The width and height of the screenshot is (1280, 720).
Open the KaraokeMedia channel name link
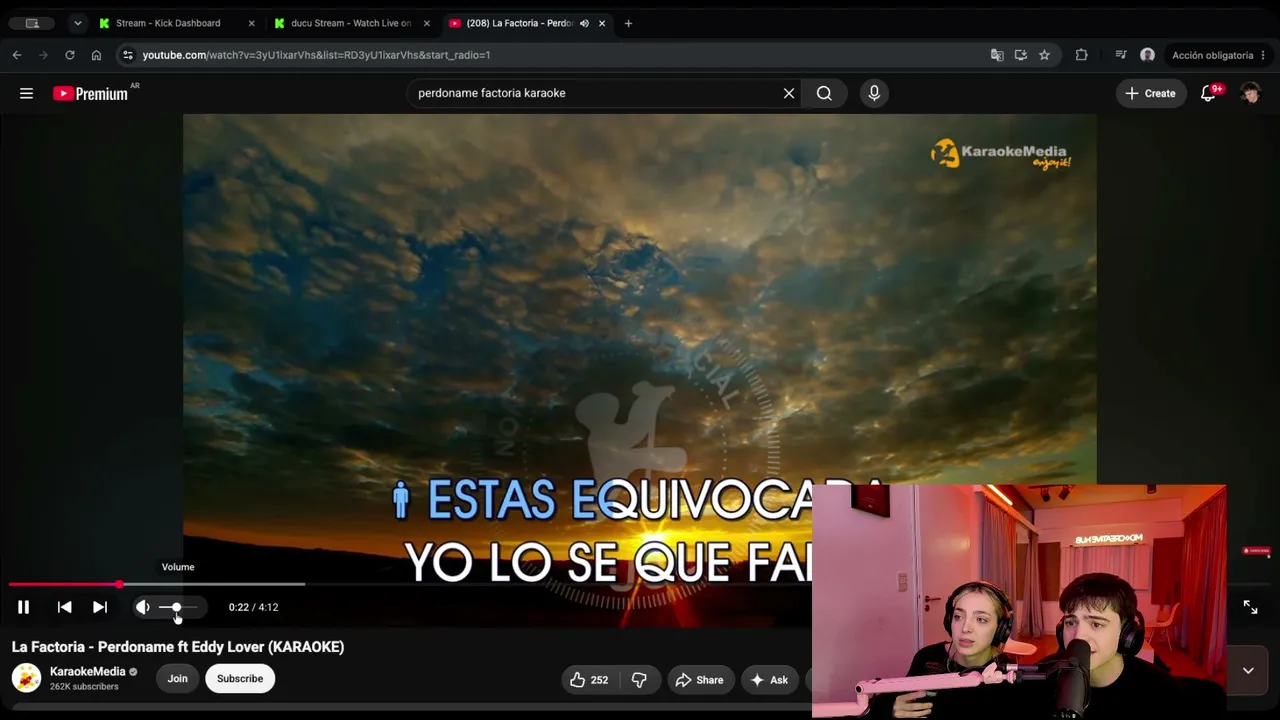tap(88, 672)
